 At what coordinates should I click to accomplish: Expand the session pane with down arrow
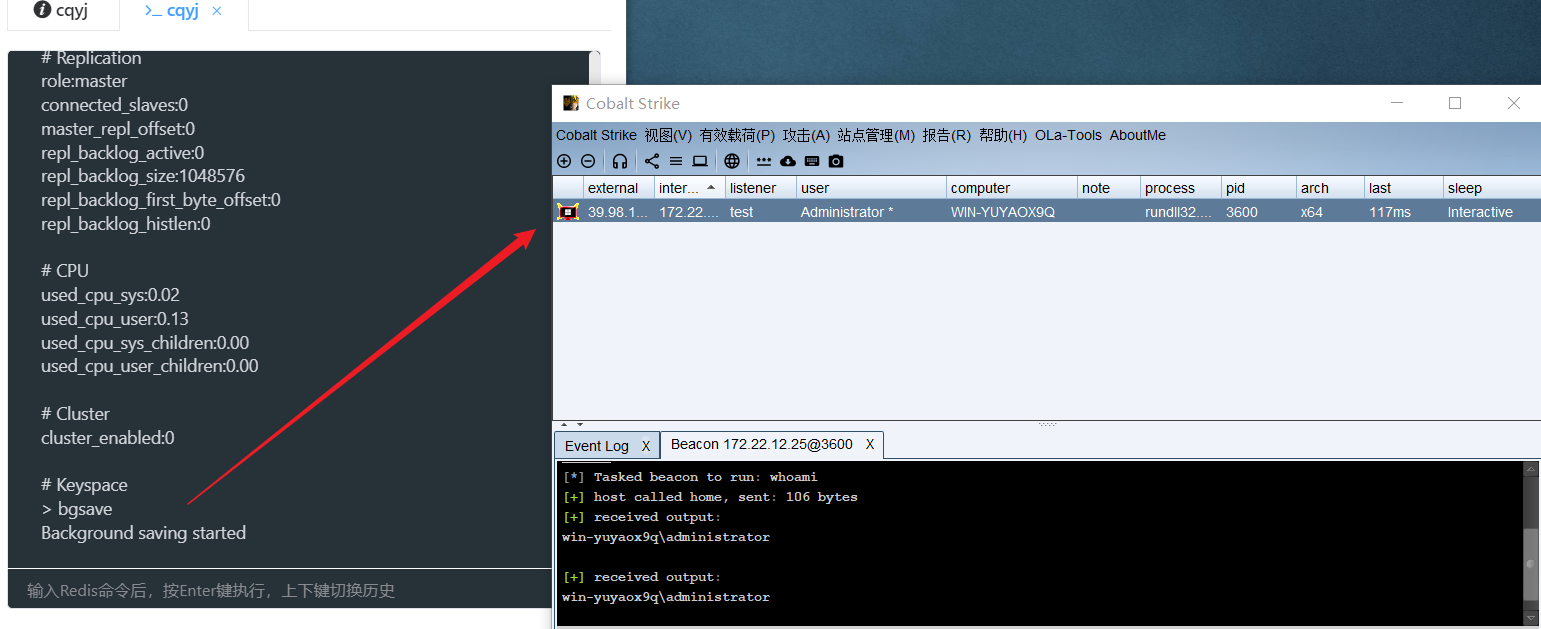[x=580, y=425]
